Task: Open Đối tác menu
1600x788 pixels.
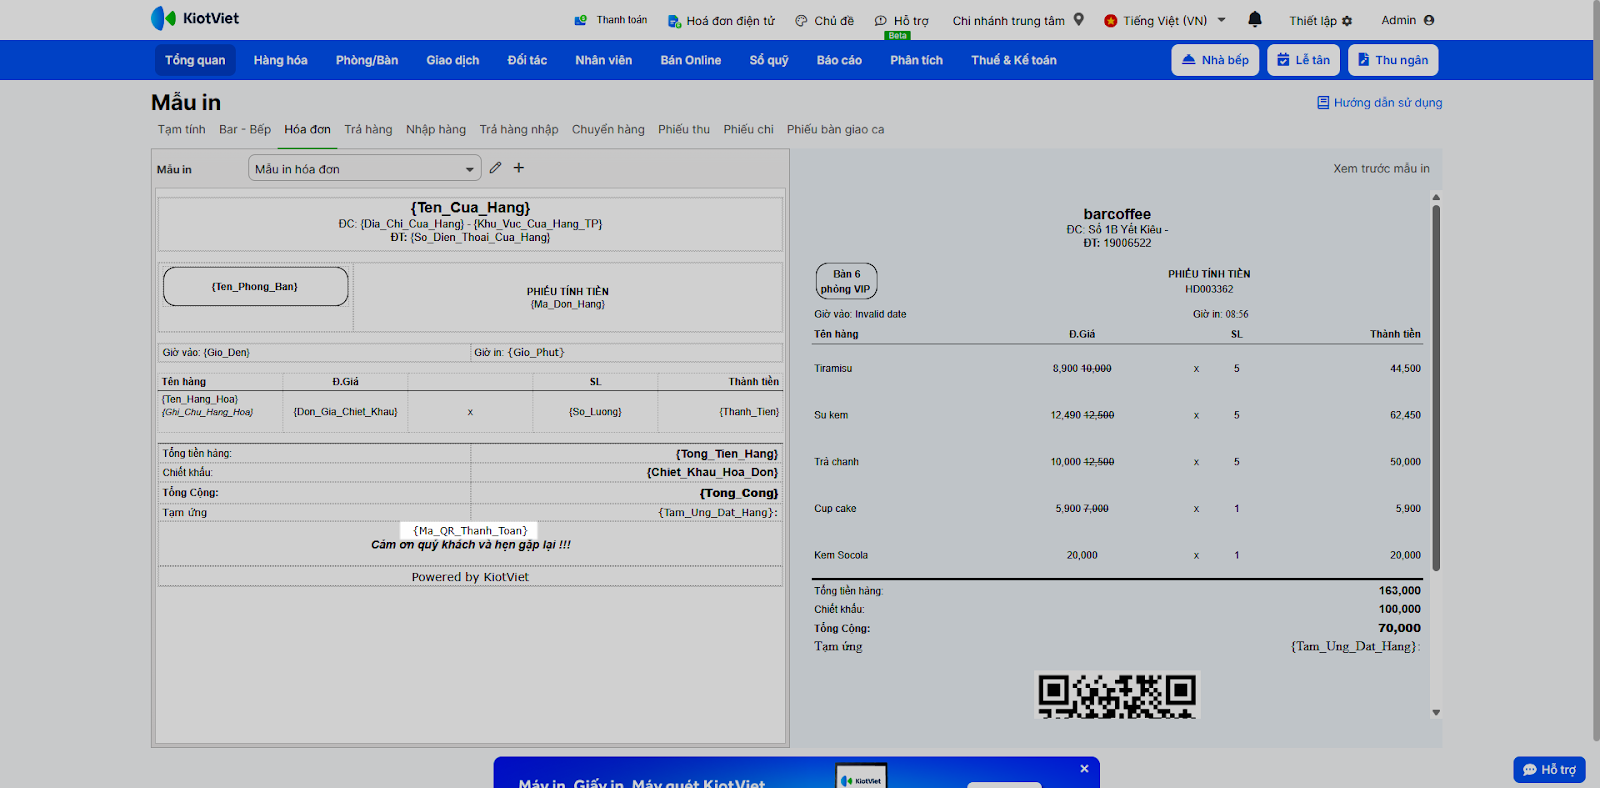Action: coord(527,60)
